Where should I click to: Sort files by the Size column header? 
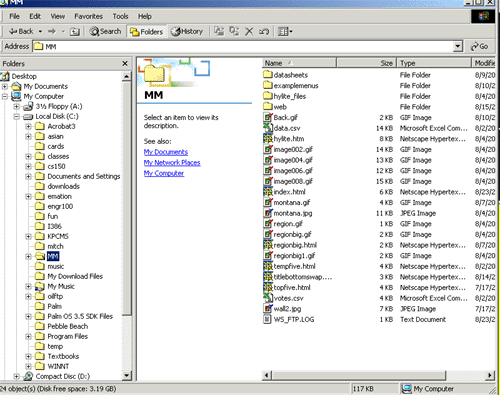(x=366, y=63)
